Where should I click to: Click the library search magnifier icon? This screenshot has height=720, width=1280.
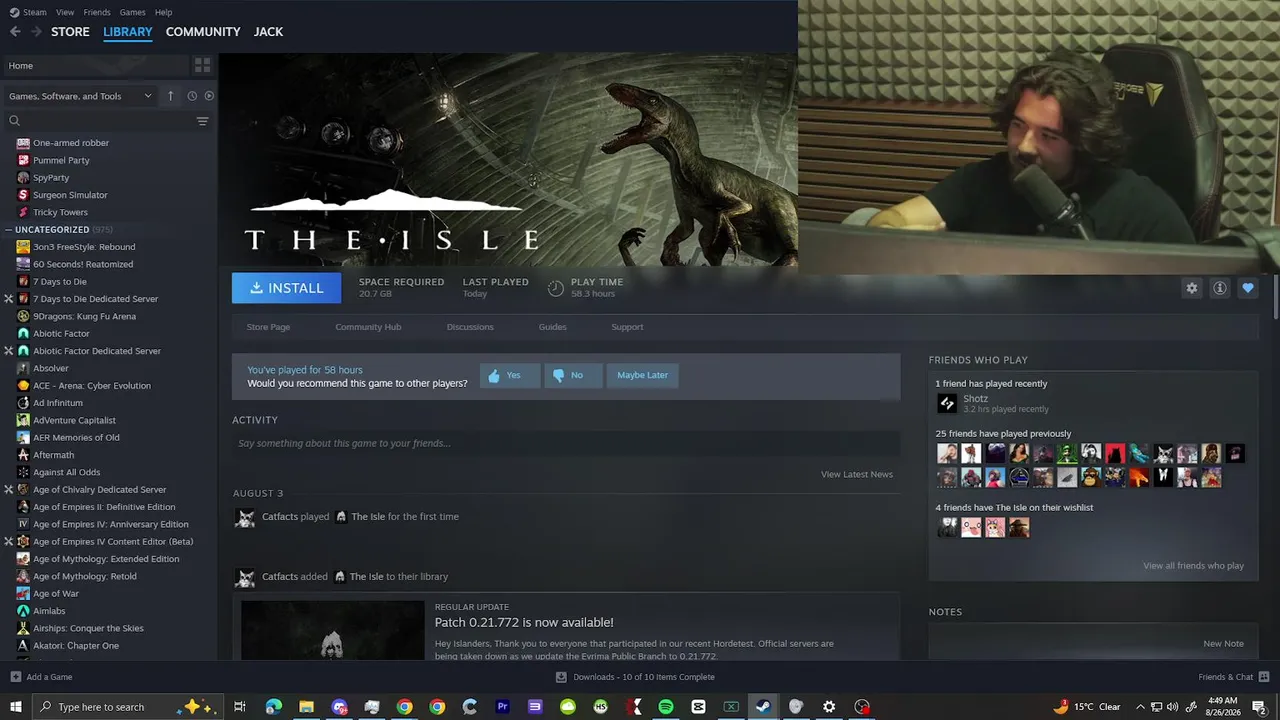click(14, 121)
